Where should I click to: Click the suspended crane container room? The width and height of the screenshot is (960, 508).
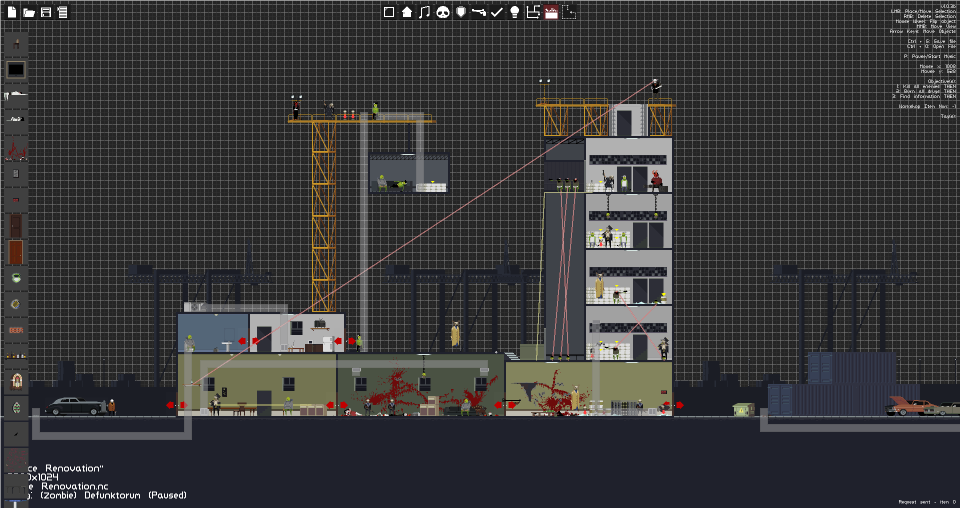pyautogui.click(x=408, y=173)
